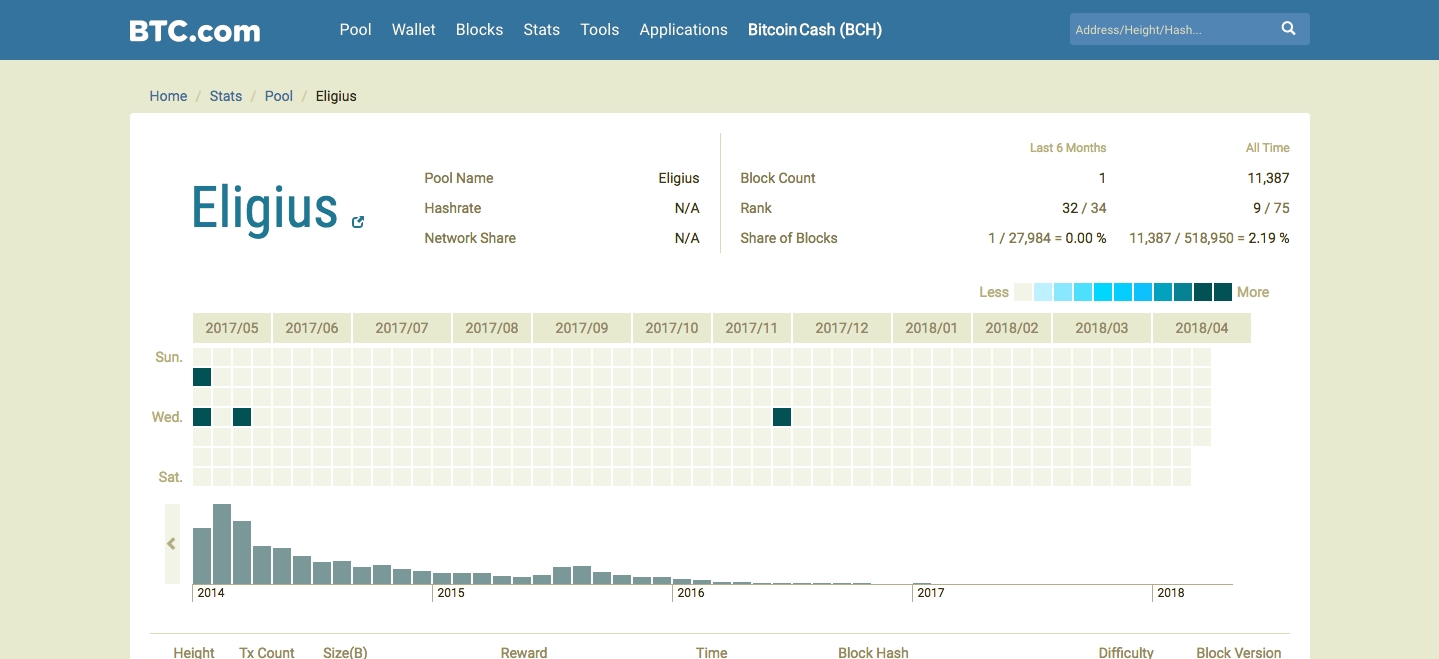
Task: Click the Last 6 Months column header
Action: pos(1068,148)
